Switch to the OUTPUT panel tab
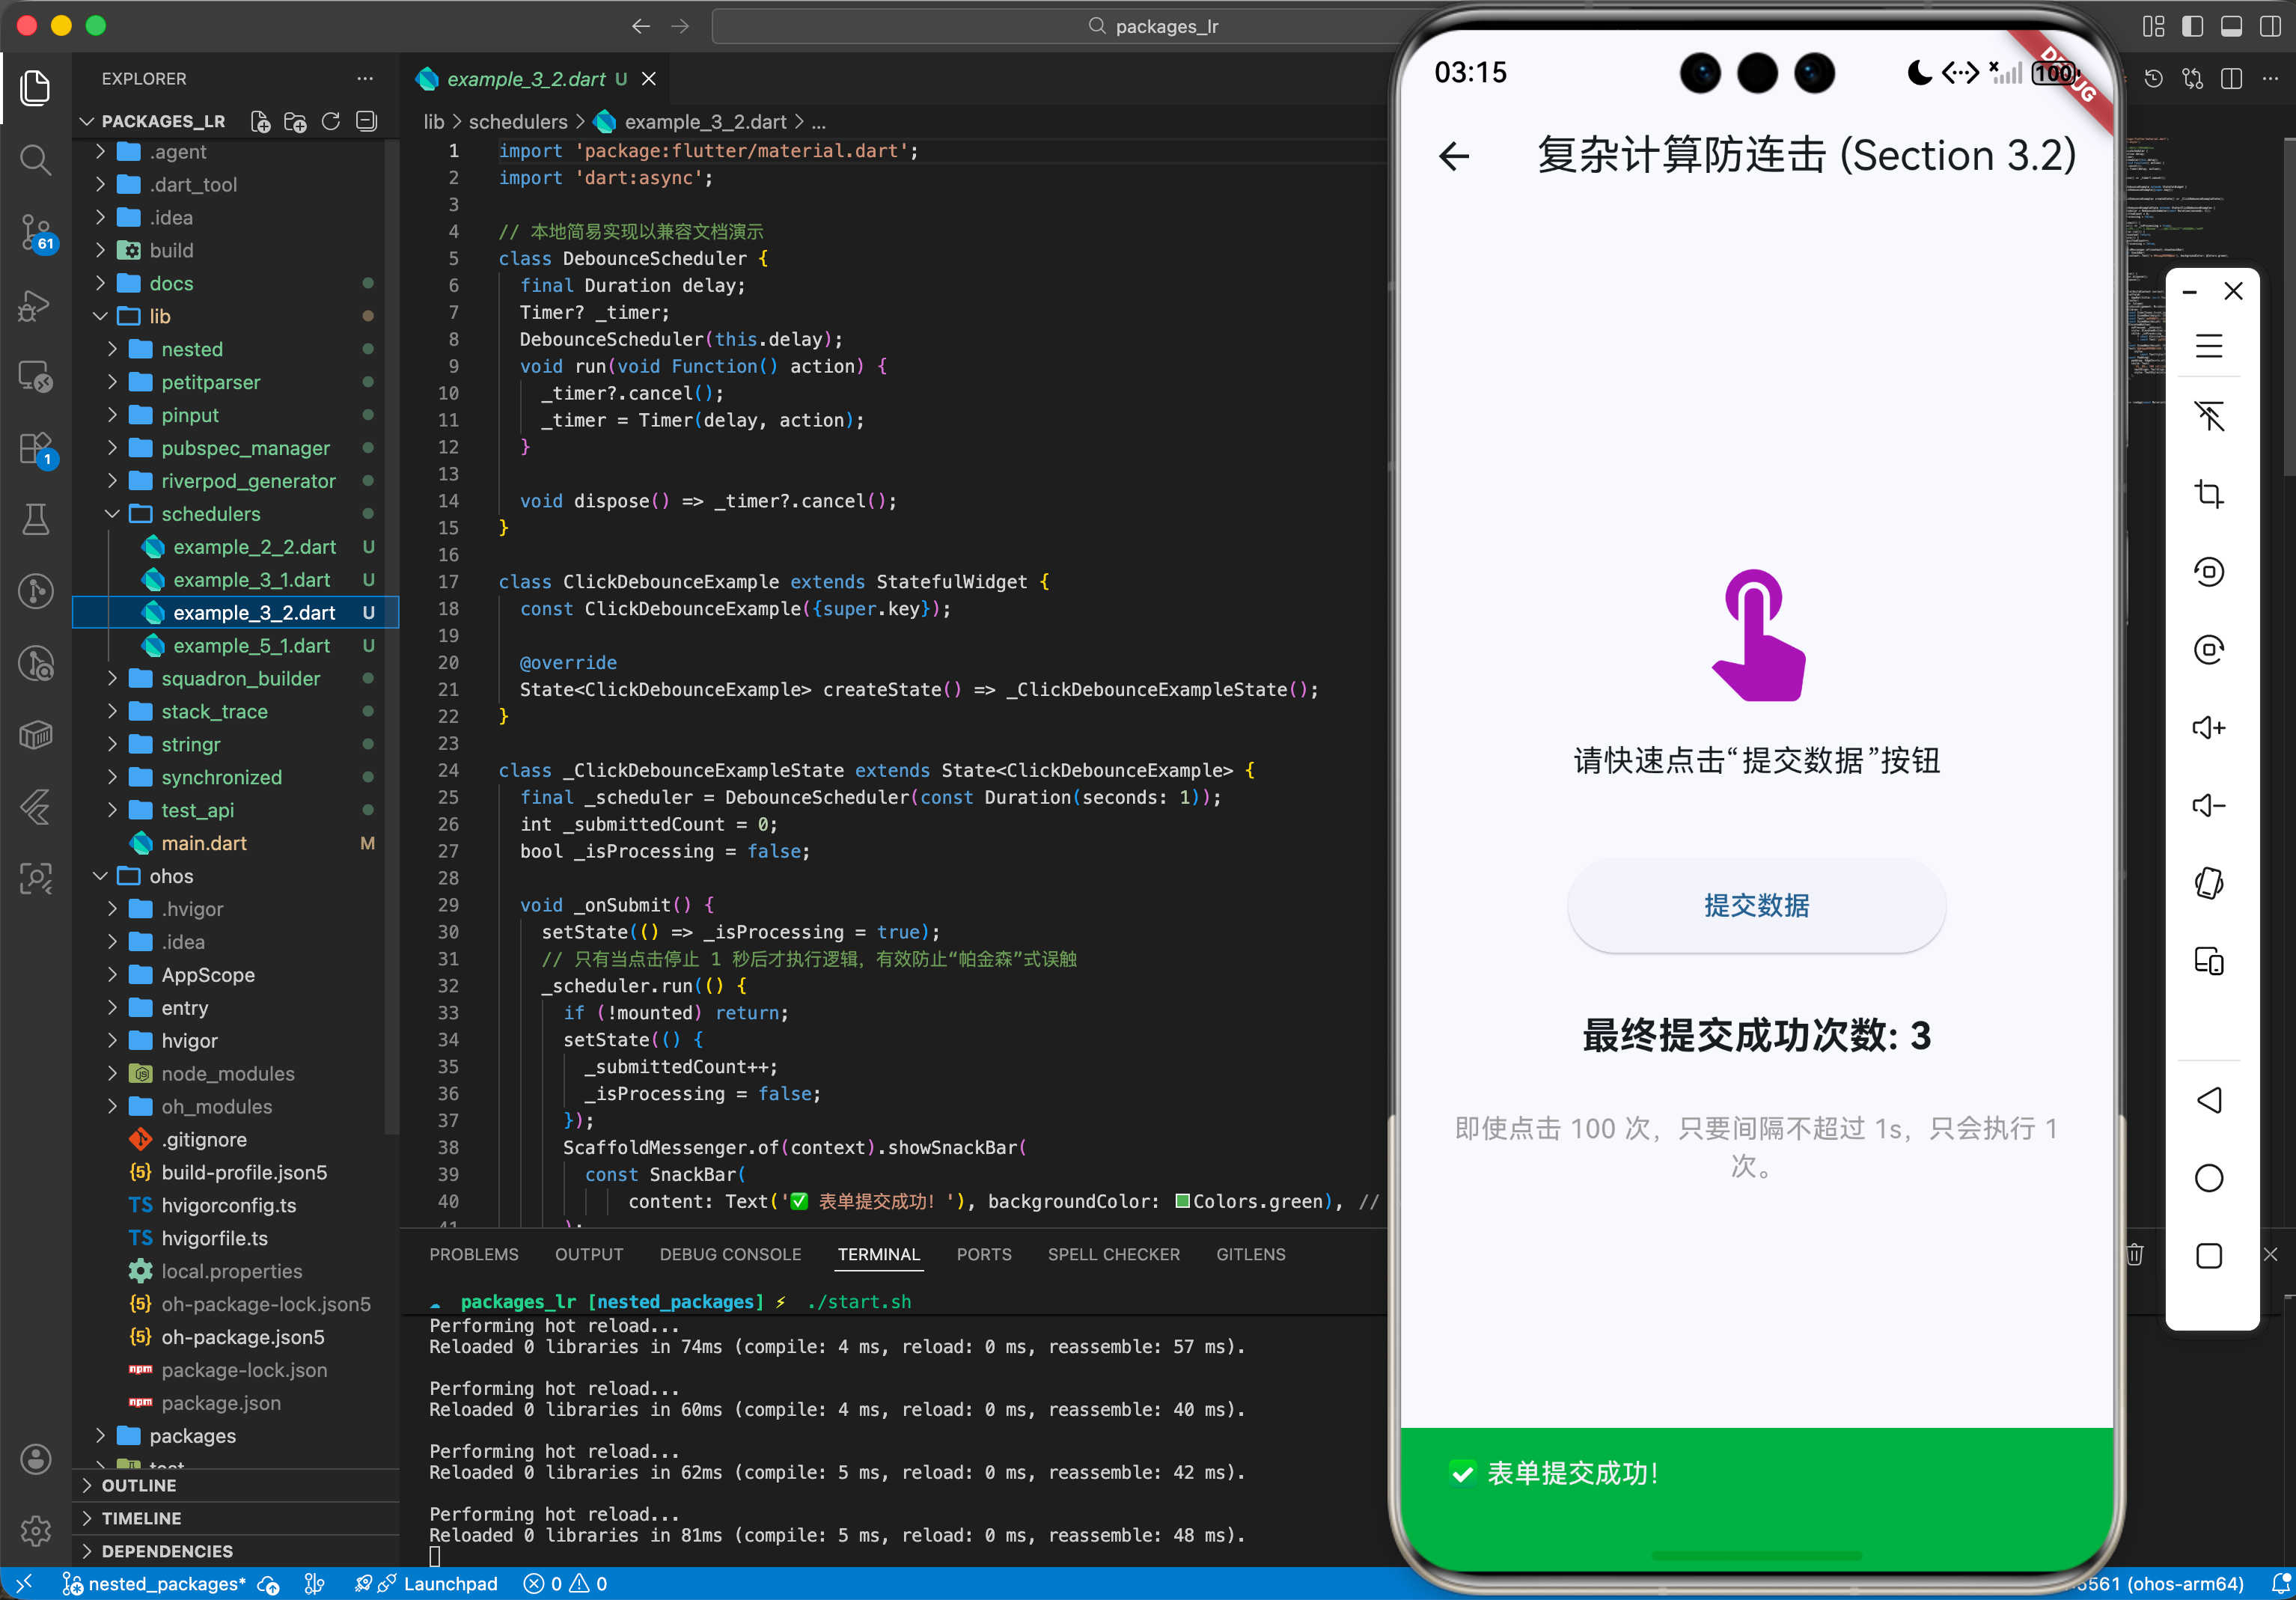Image resolution: width=2296 pixels, height=1600 pixels. (x=588, y=1254)
